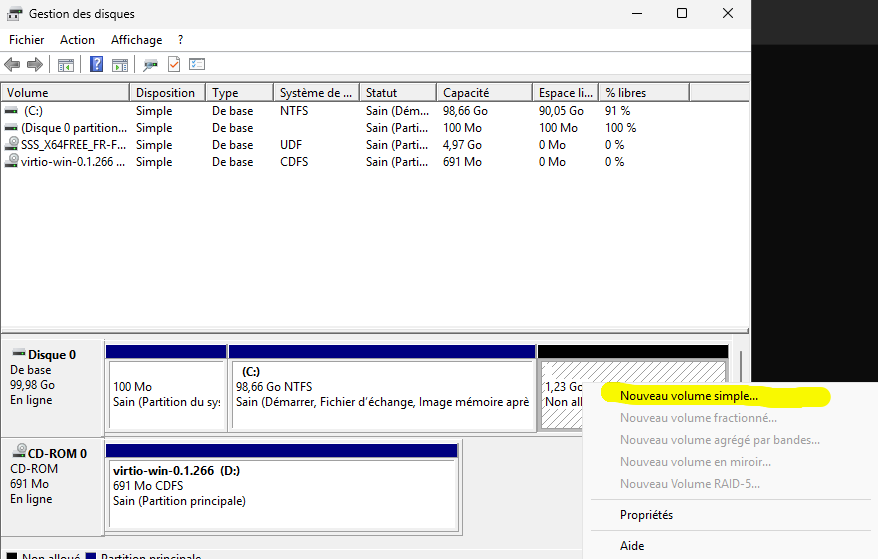Click the show/hide console tree icon
The height and width of the screenshot is (559, 878).
tap(66, 65)
